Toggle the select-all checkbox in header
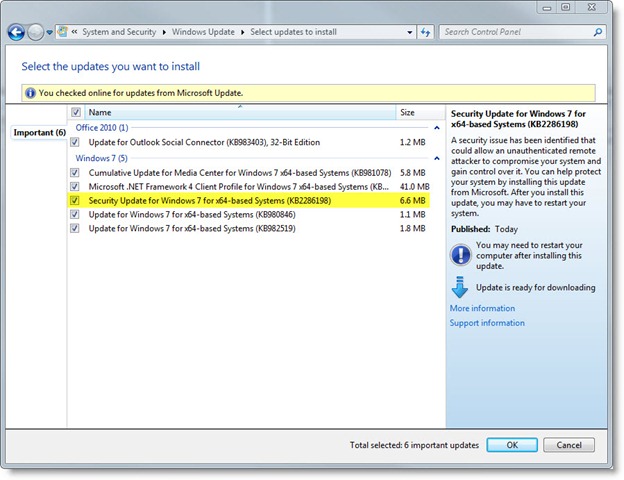Image resolution: width=624 pixels, height=480 pixels. point(76,112)
